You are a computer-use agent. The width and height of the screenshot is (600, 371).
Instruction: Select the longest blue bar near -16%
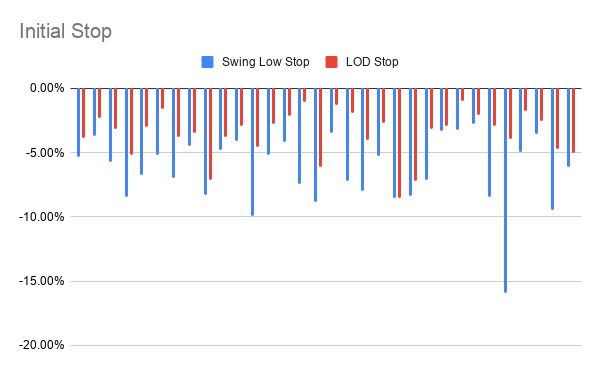click(x=505, y=190)
